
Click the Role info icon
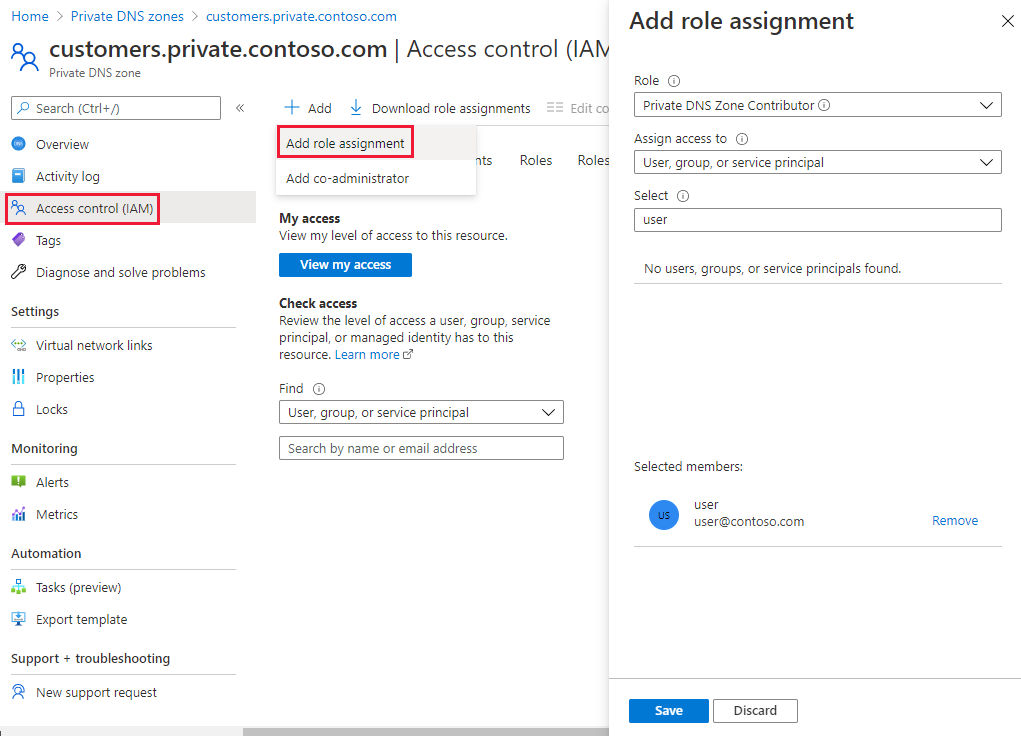point(674,81)
